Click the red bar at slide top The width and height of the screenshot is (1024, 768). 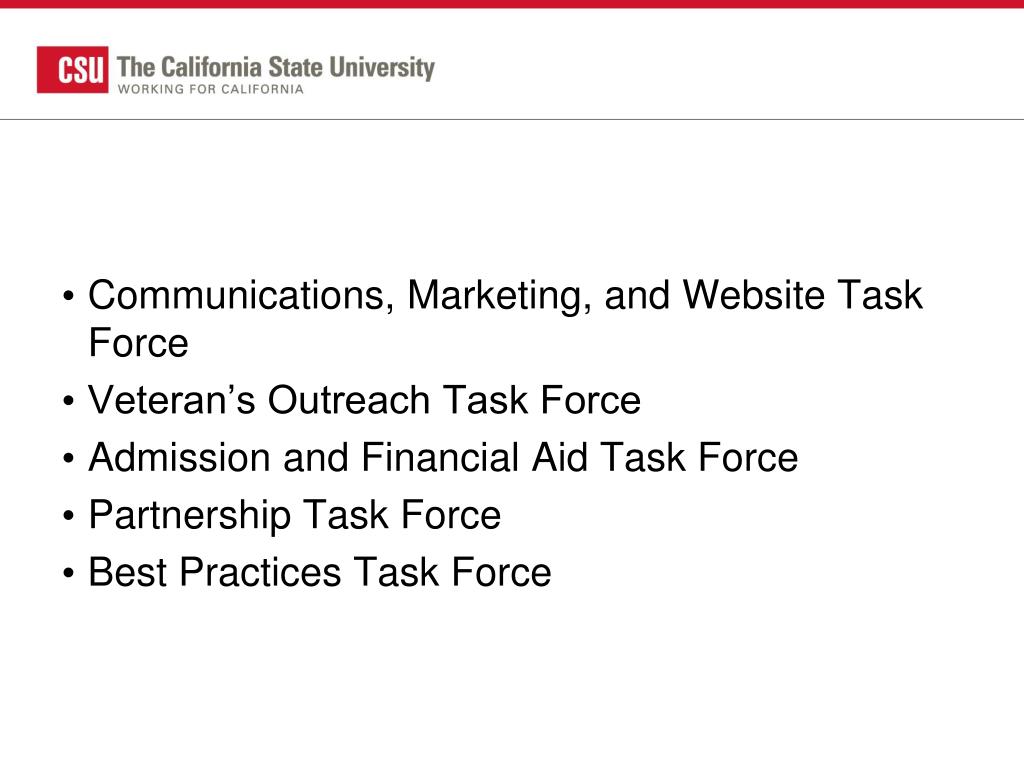pyautogui.click(x=512, y=4)
